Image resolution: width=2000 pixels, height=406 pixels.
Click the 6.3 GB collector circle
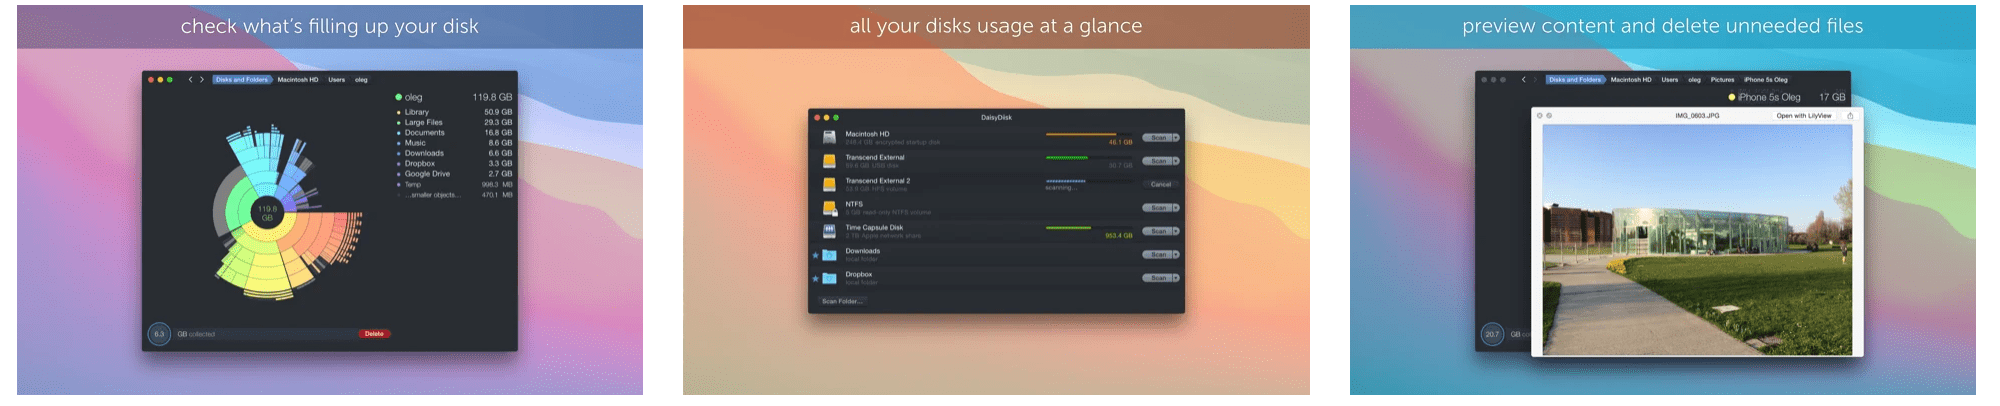[x=159, y=334]
